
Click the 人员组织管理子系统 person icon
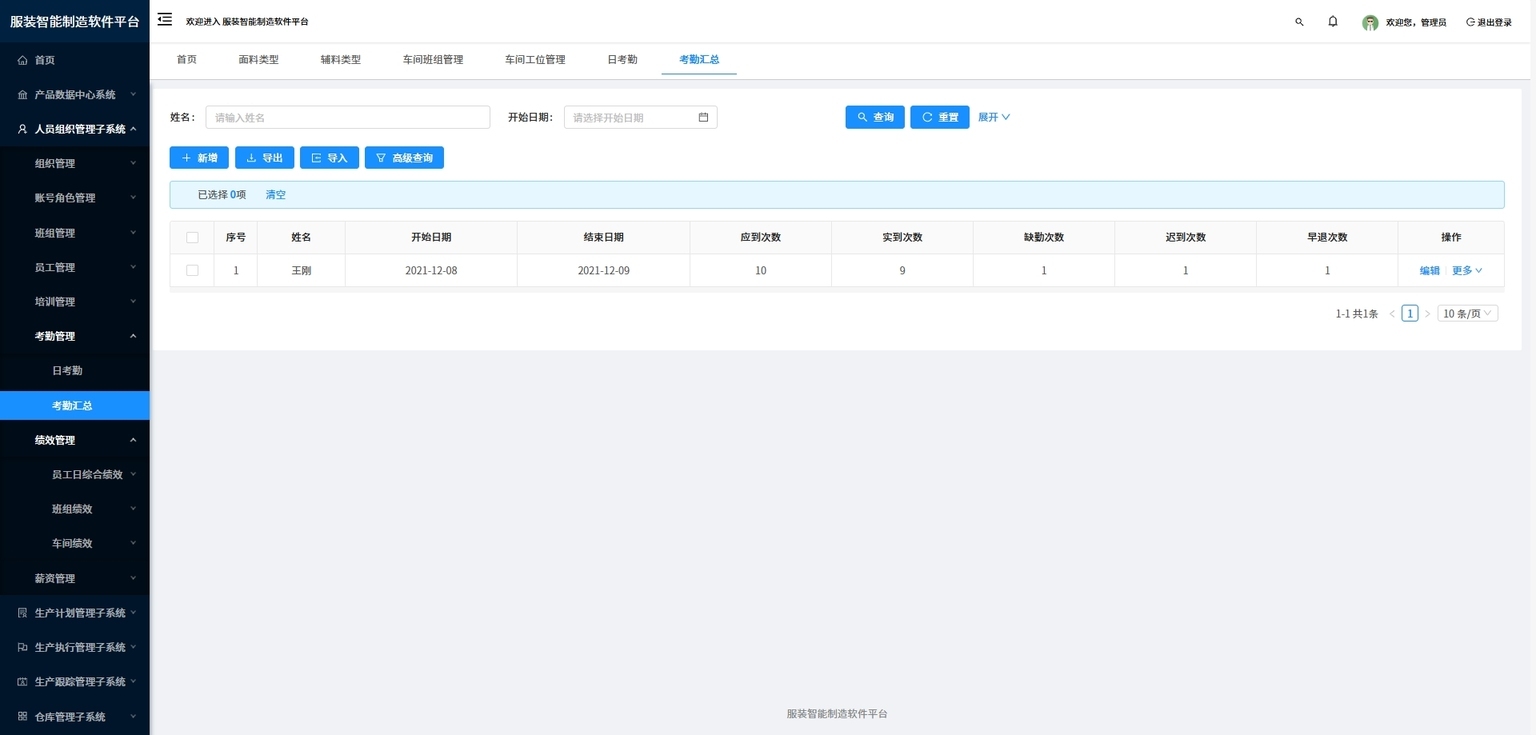click(22, 129)
